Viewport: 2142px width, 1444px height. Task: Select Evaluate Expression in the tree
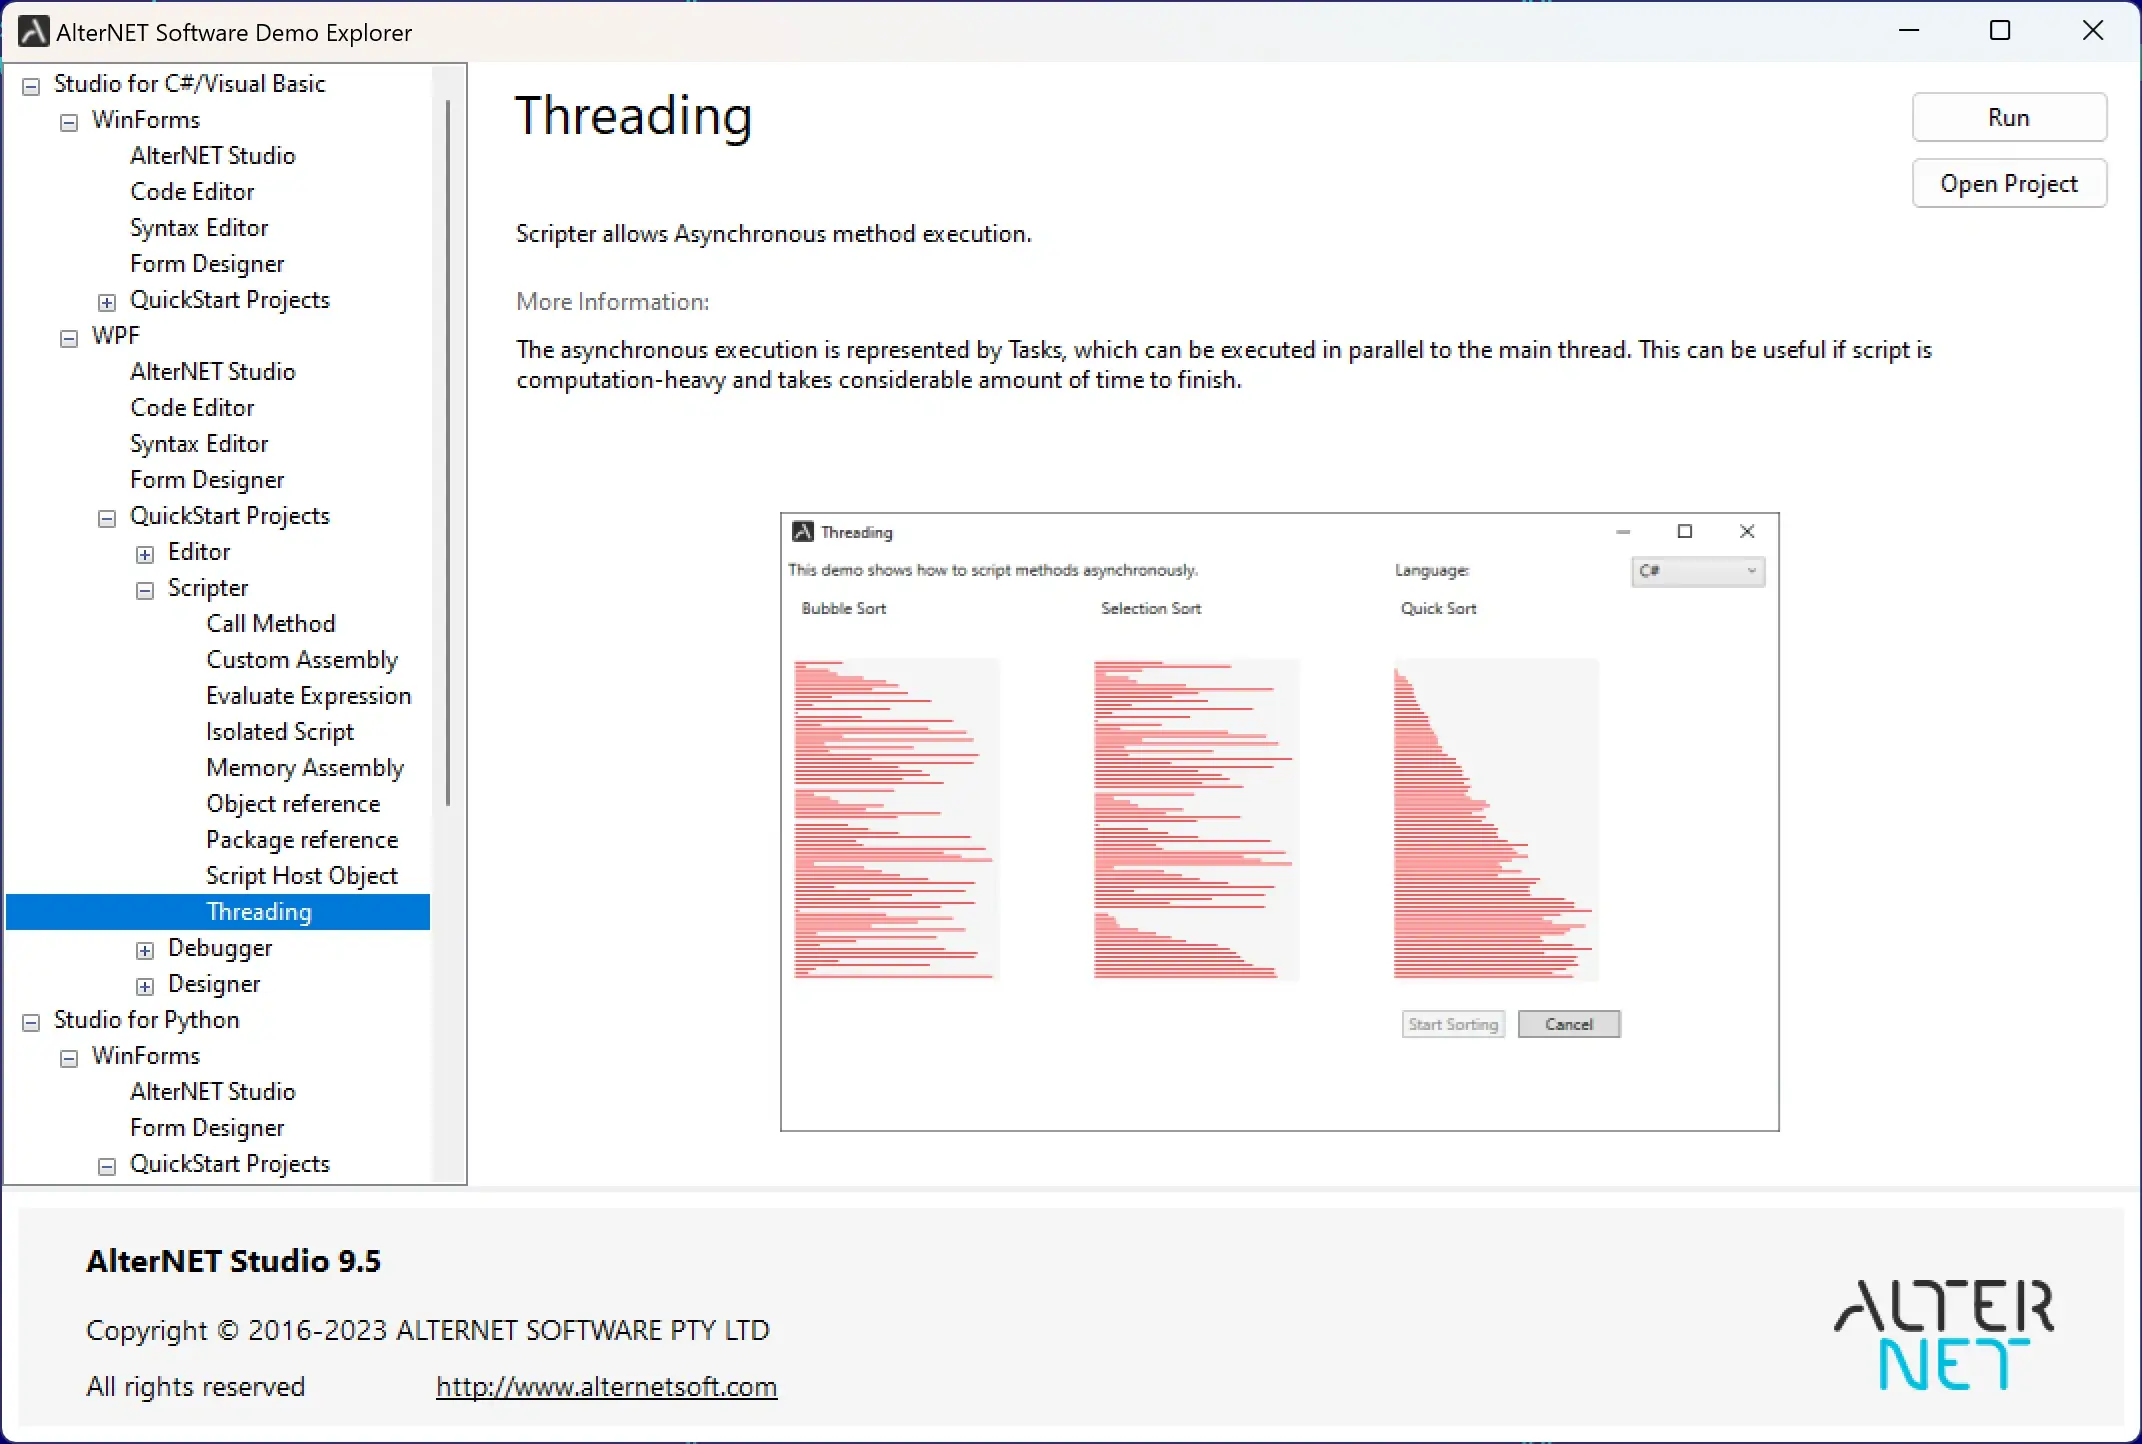click(x=308, y=695)
